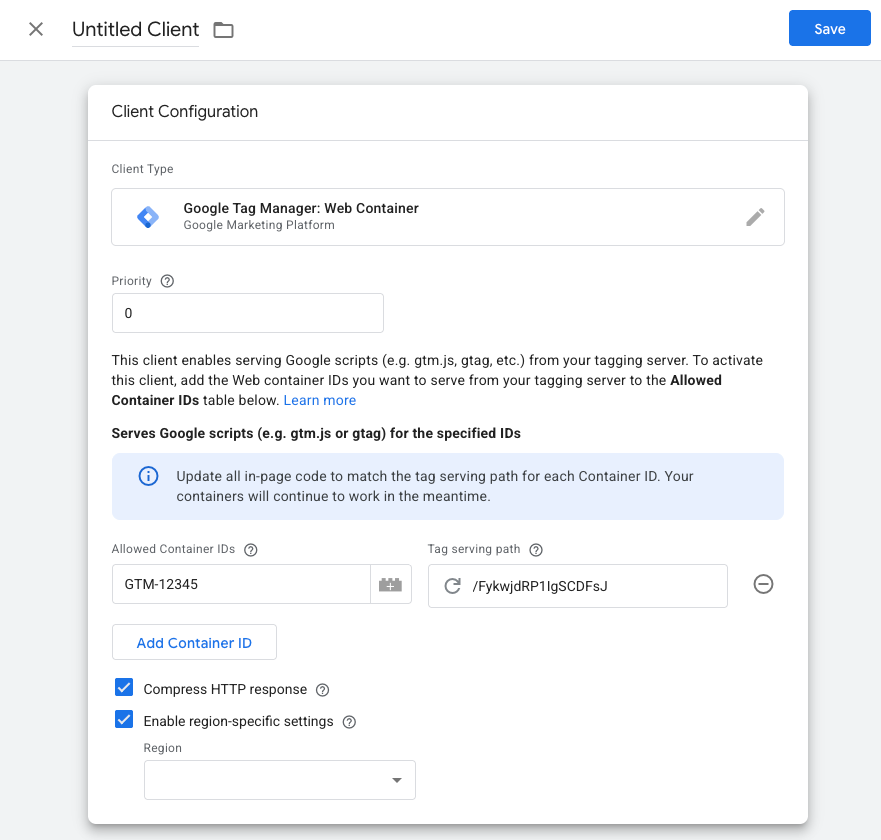Viewport: 881px width, 840px height.
Task: Insert variable via brick icon
Action: tap(390, 584)
